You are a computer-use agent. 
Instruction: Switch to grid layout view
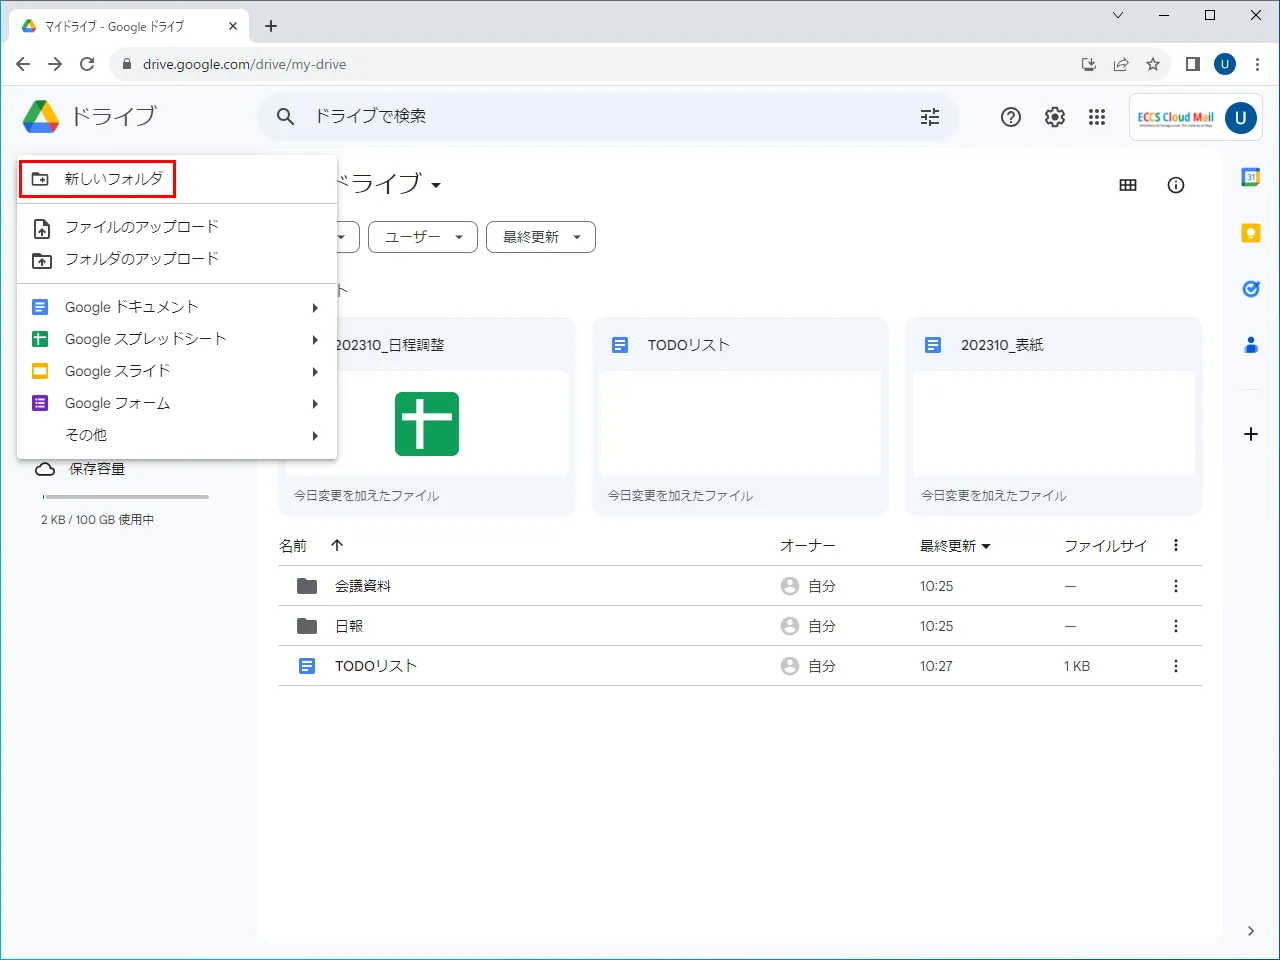[x=1128, y=185]
